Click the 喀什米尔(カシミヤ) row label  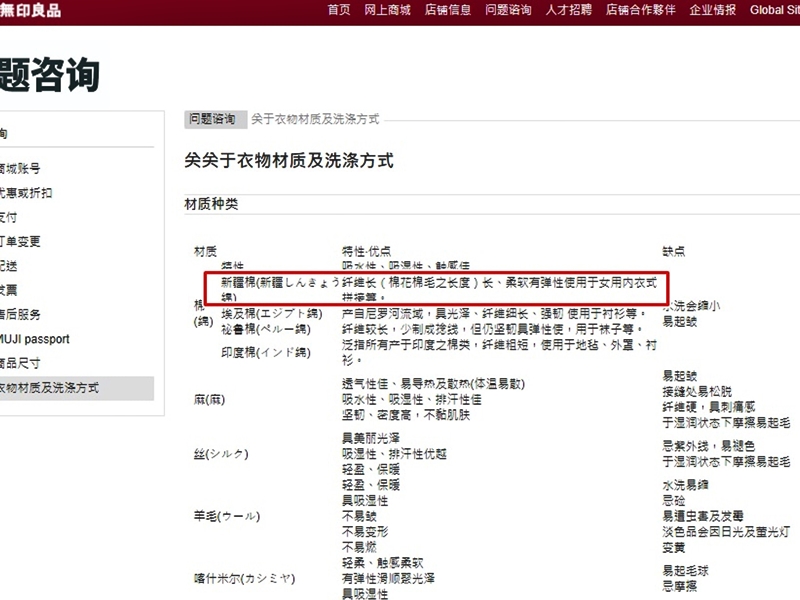coord(244,579)
